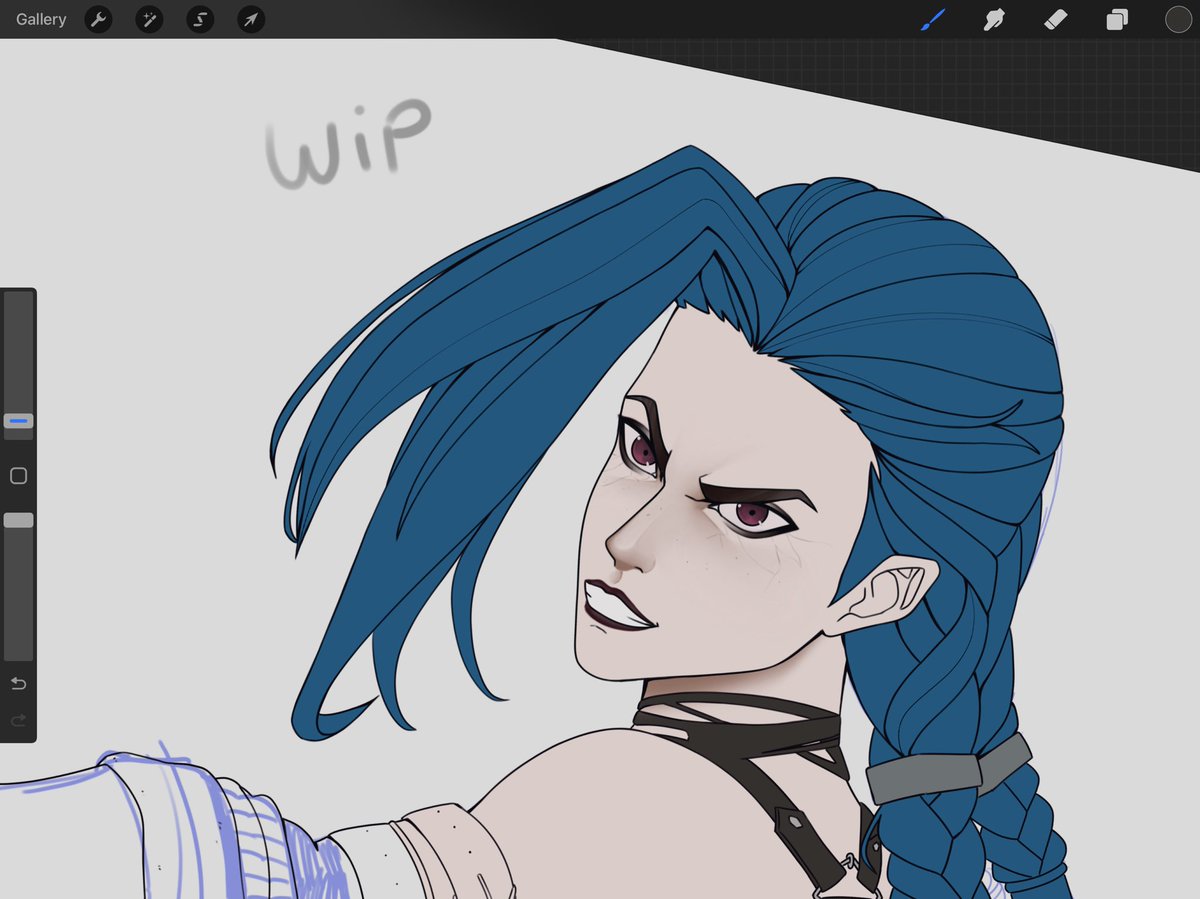1200x899 pixels.
Task: Select the Smudge tool
Action: (x=994, y=19)
